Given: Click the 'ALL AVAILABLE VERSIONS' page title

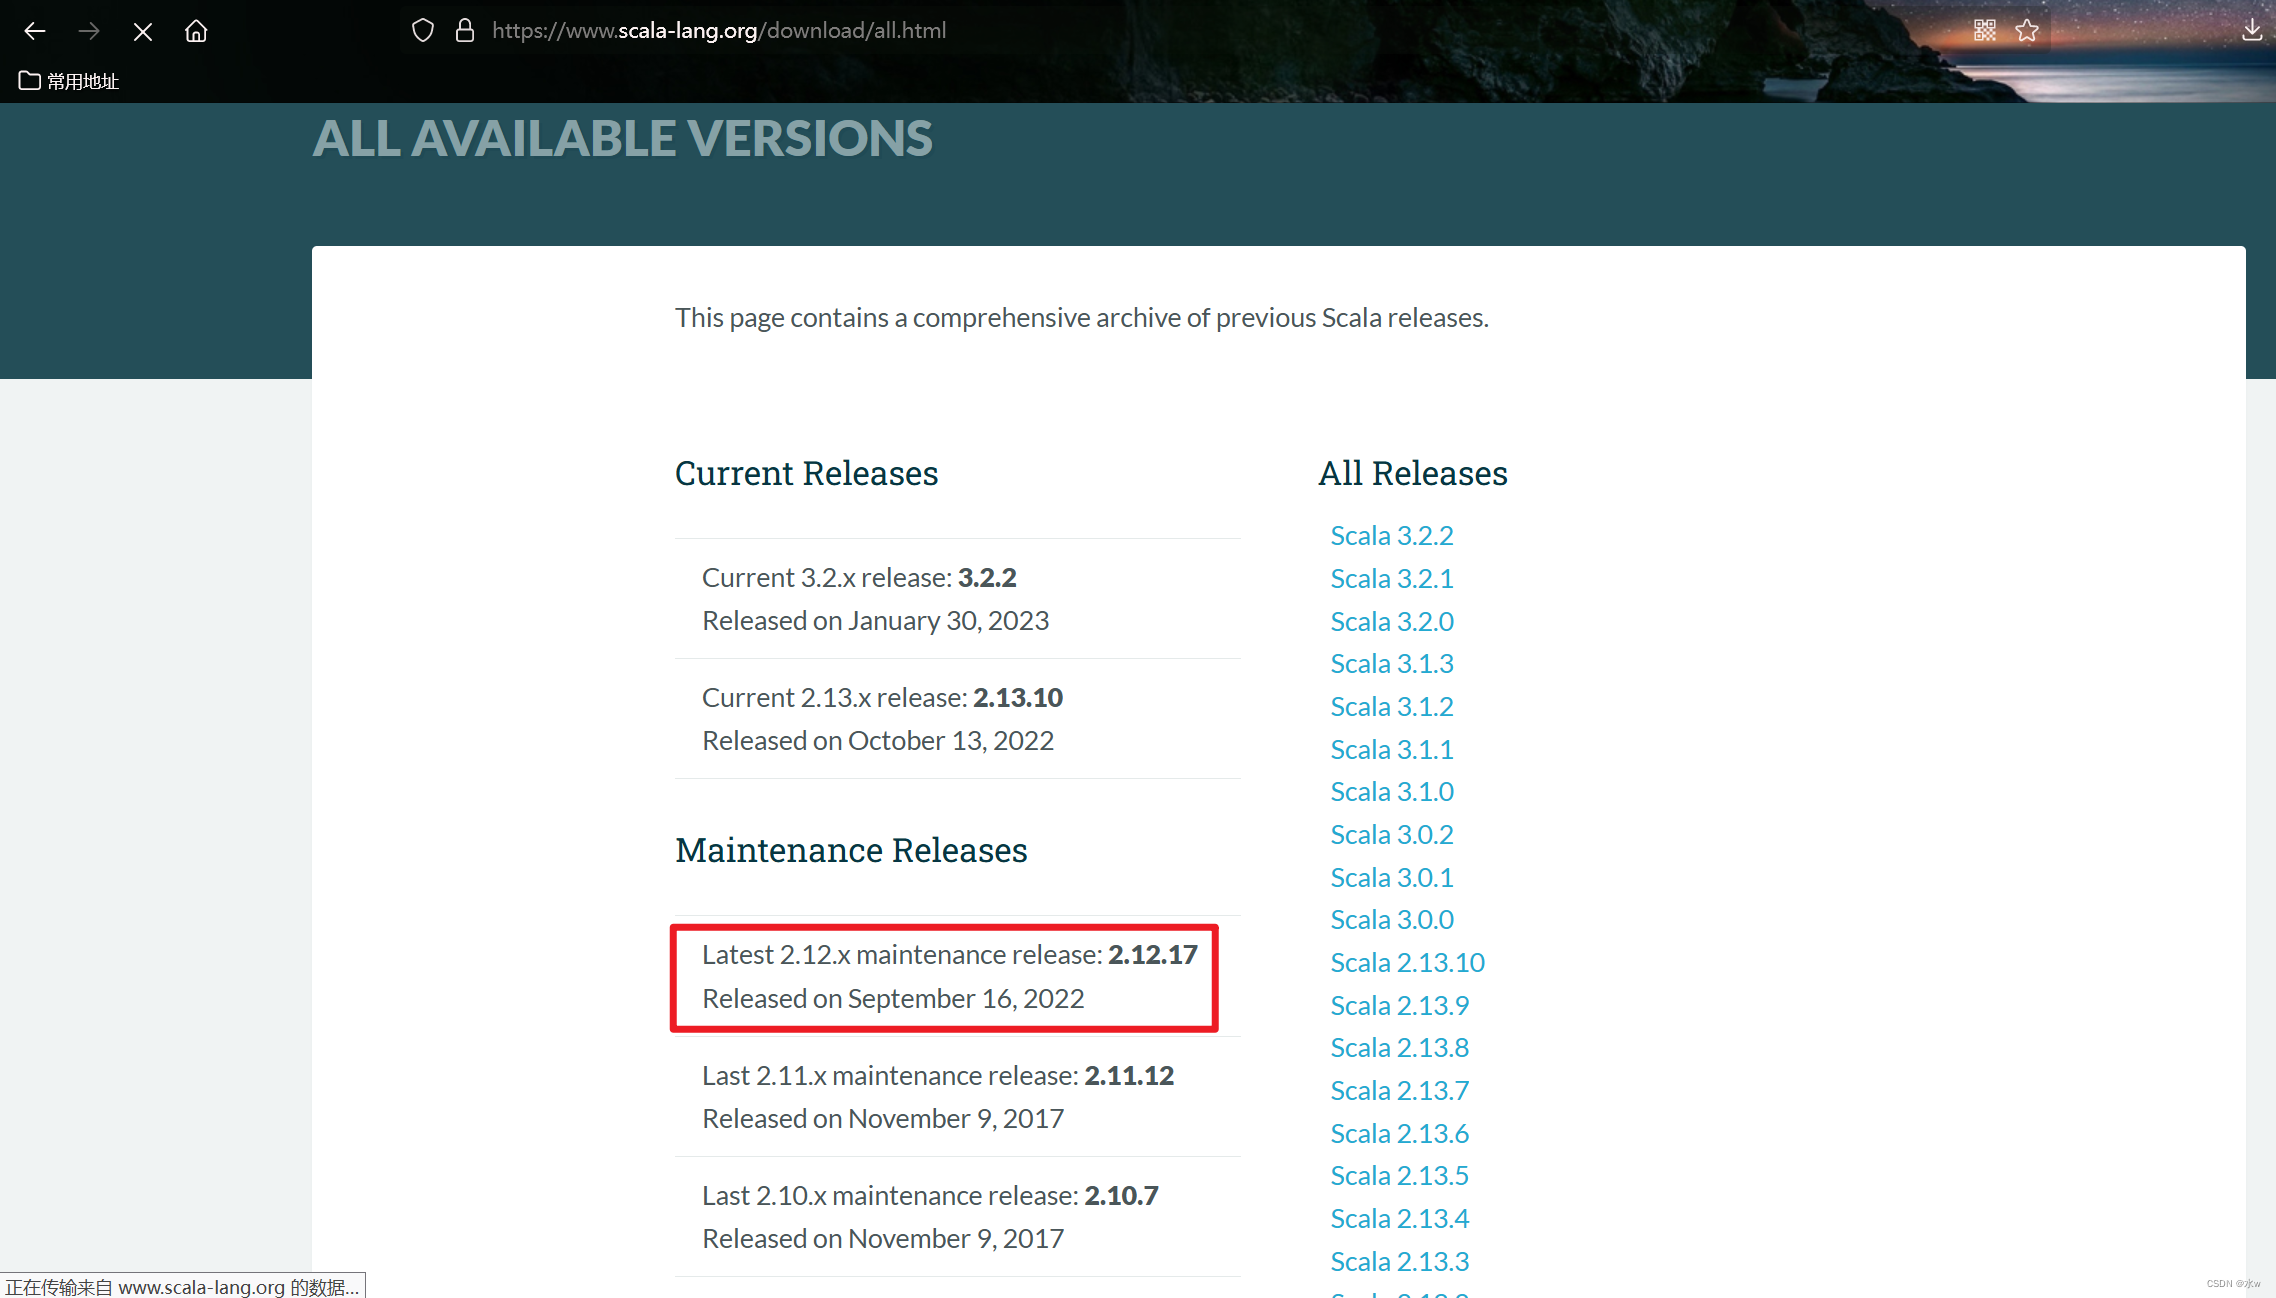Looking at the screenshot, I should (x=623, y=139).
